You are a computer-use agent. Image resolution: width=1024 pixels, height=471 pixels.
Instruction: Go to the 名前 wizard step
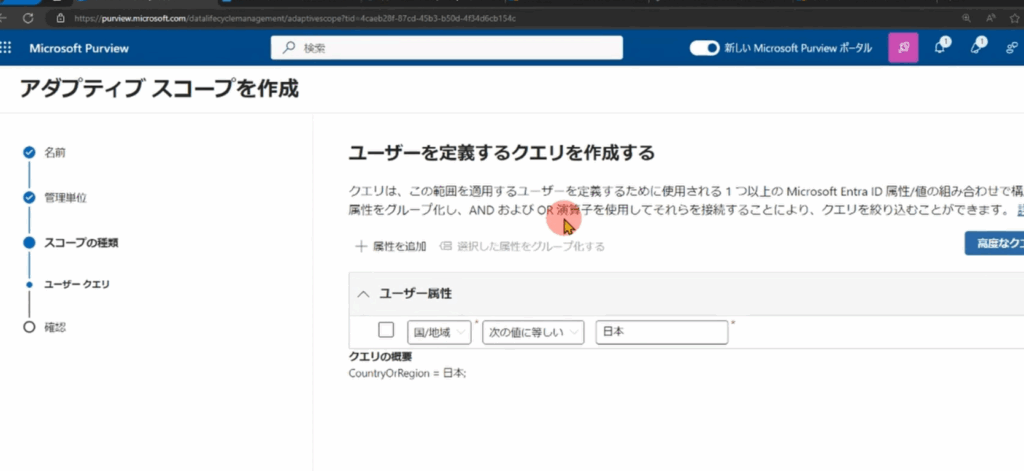[x=56, y=152]
